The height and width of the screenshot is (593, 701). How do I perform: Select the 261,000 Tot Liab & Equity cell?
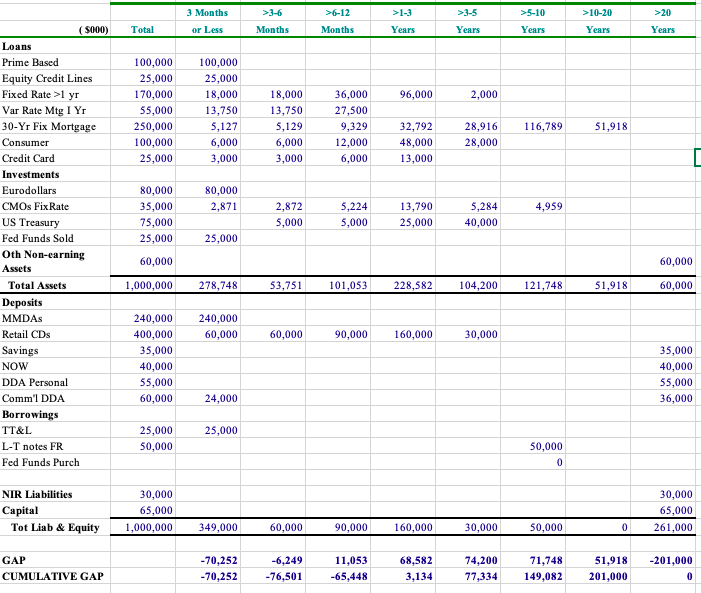[673, 528]
